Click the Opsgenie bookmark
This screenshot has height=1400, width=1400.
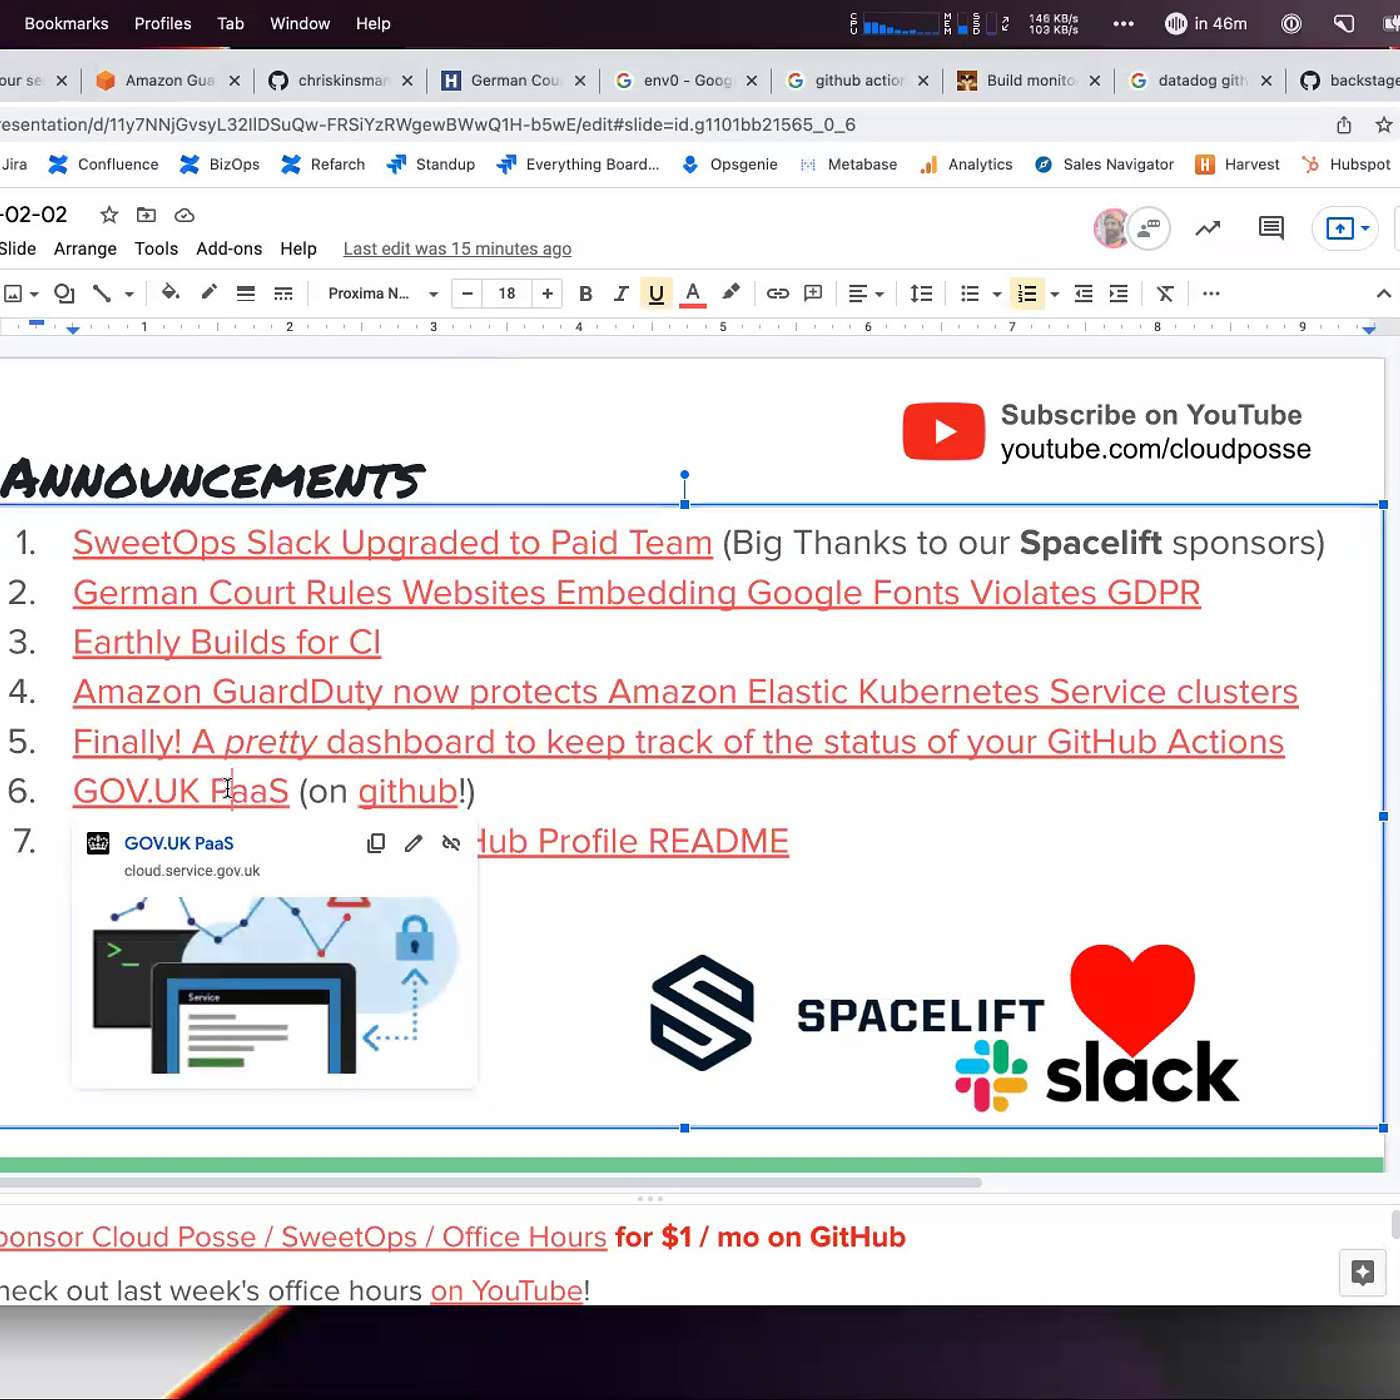coord(730,164)
